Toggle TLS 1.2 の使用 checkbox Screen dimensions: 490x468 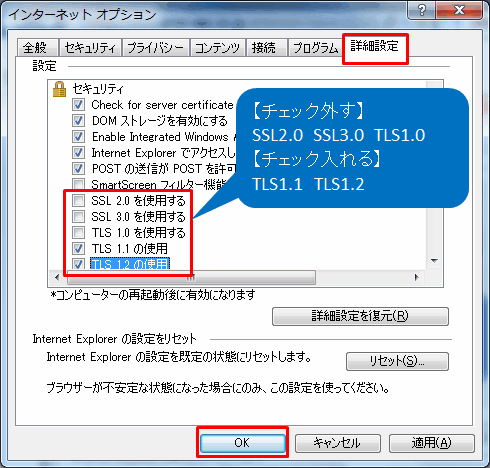point(78,264)
